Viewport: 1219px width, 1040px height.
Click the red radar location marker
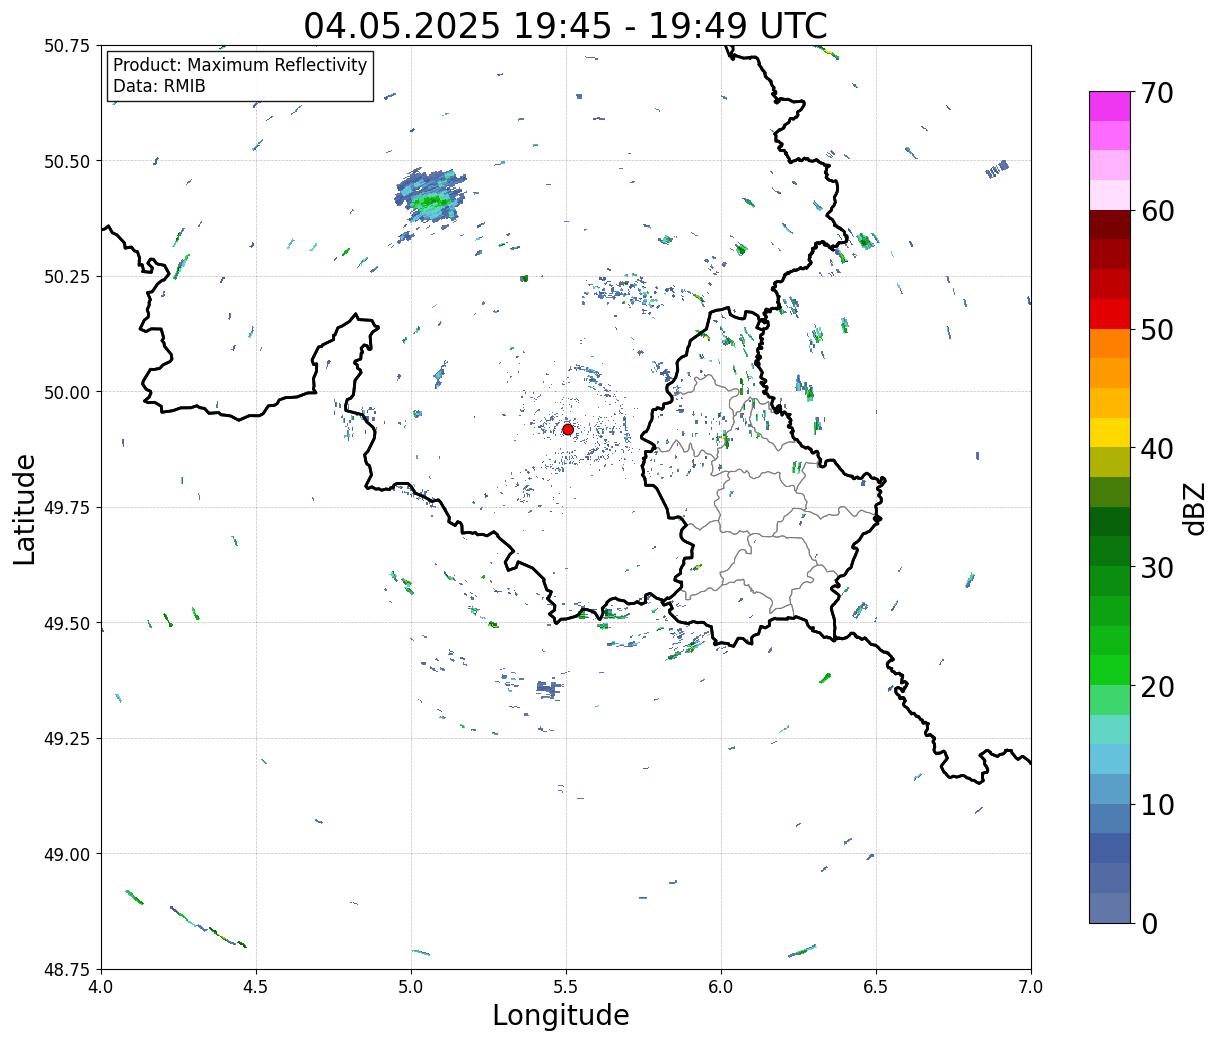[x=568, y=429]
